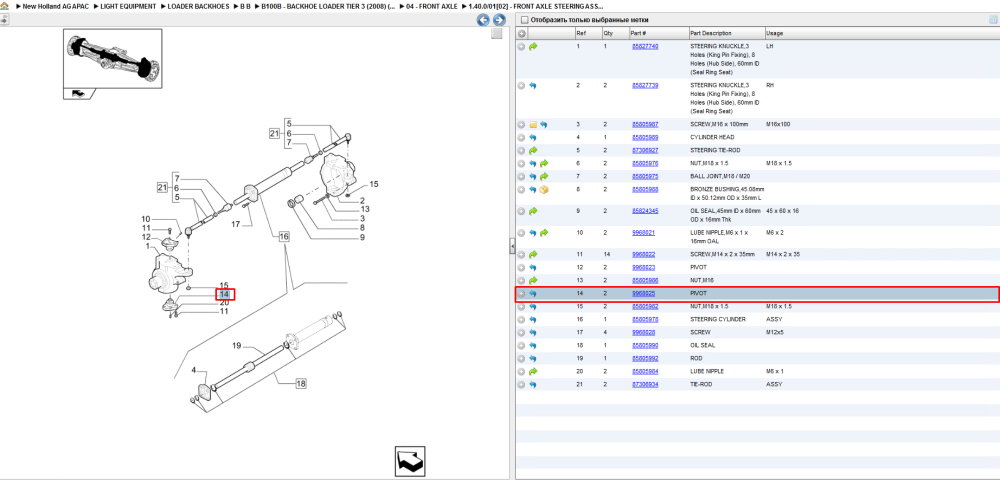Select callout 4 in the diagram

(196, 370)
